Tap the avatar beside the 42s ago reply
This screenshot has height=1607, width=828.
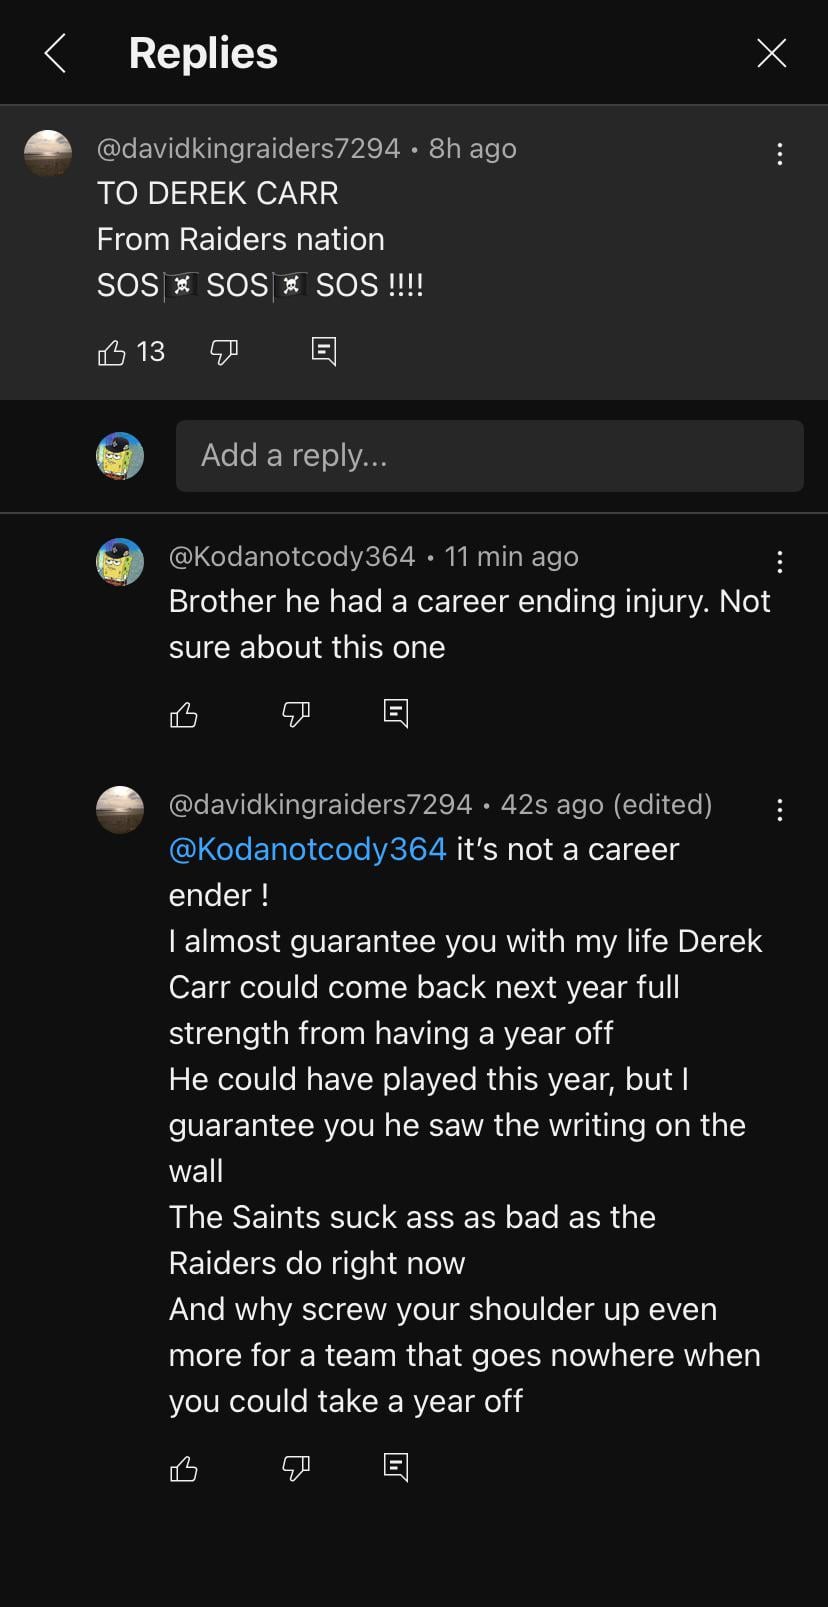tap(120, 810)
